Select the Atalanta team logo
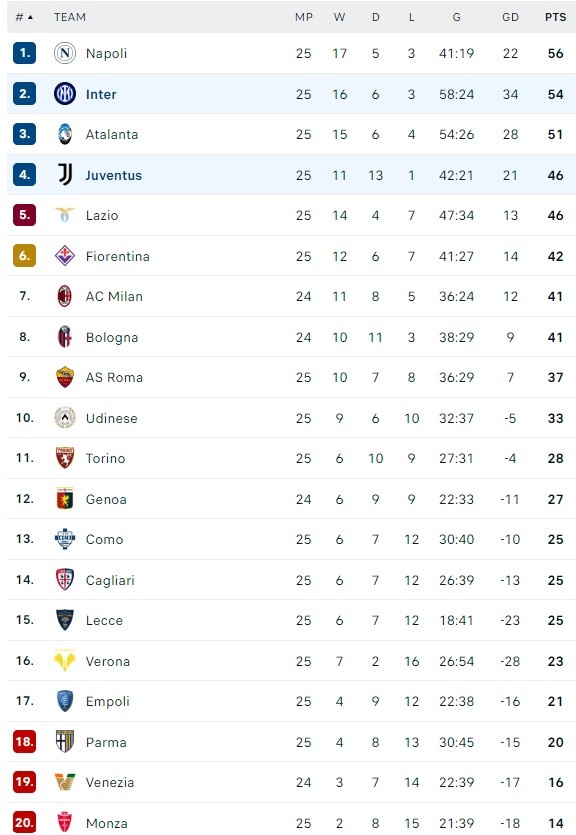This screenshot has height=835, width=576. (66, 134)
